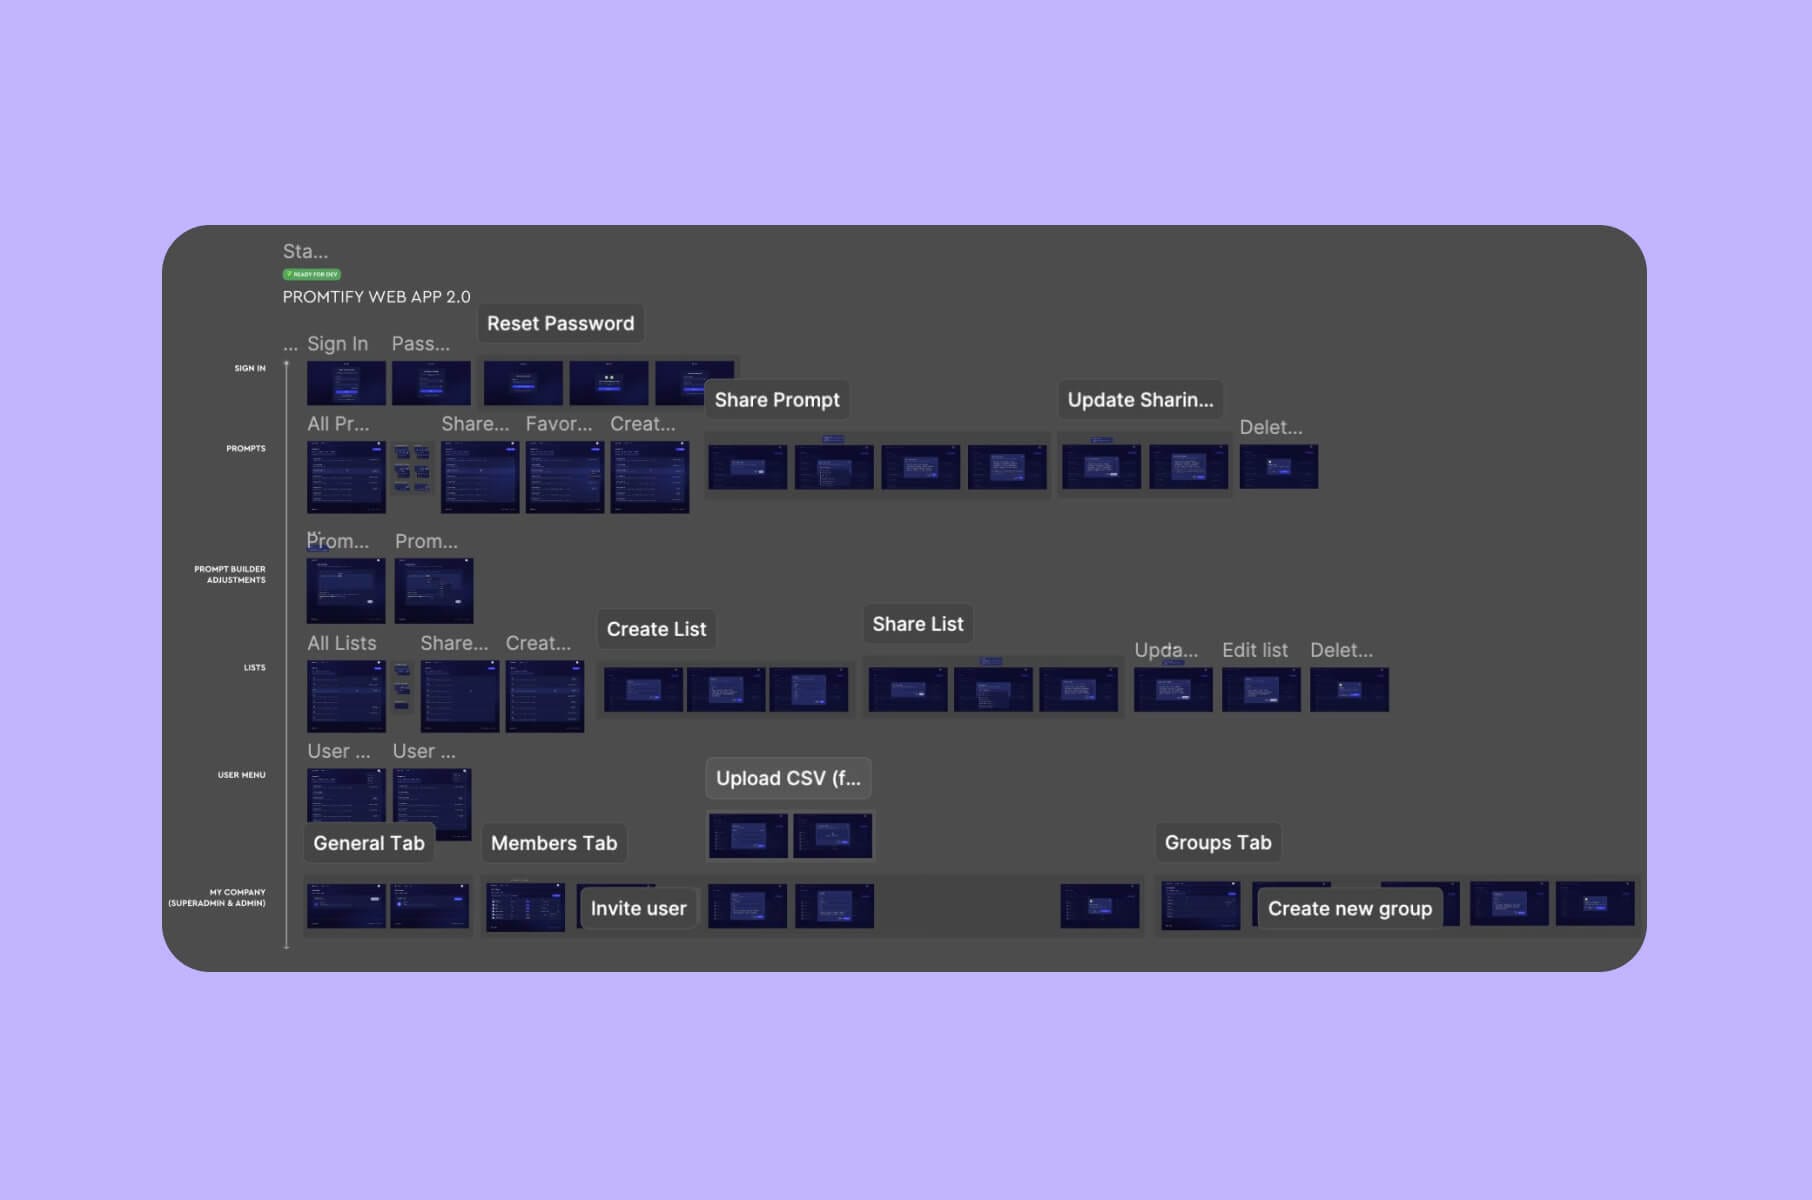This screenshot has width=1812, height=1200.
Task: Select the PROMTIFY WEB APP 2.0 title
Action: click(376, 297)
